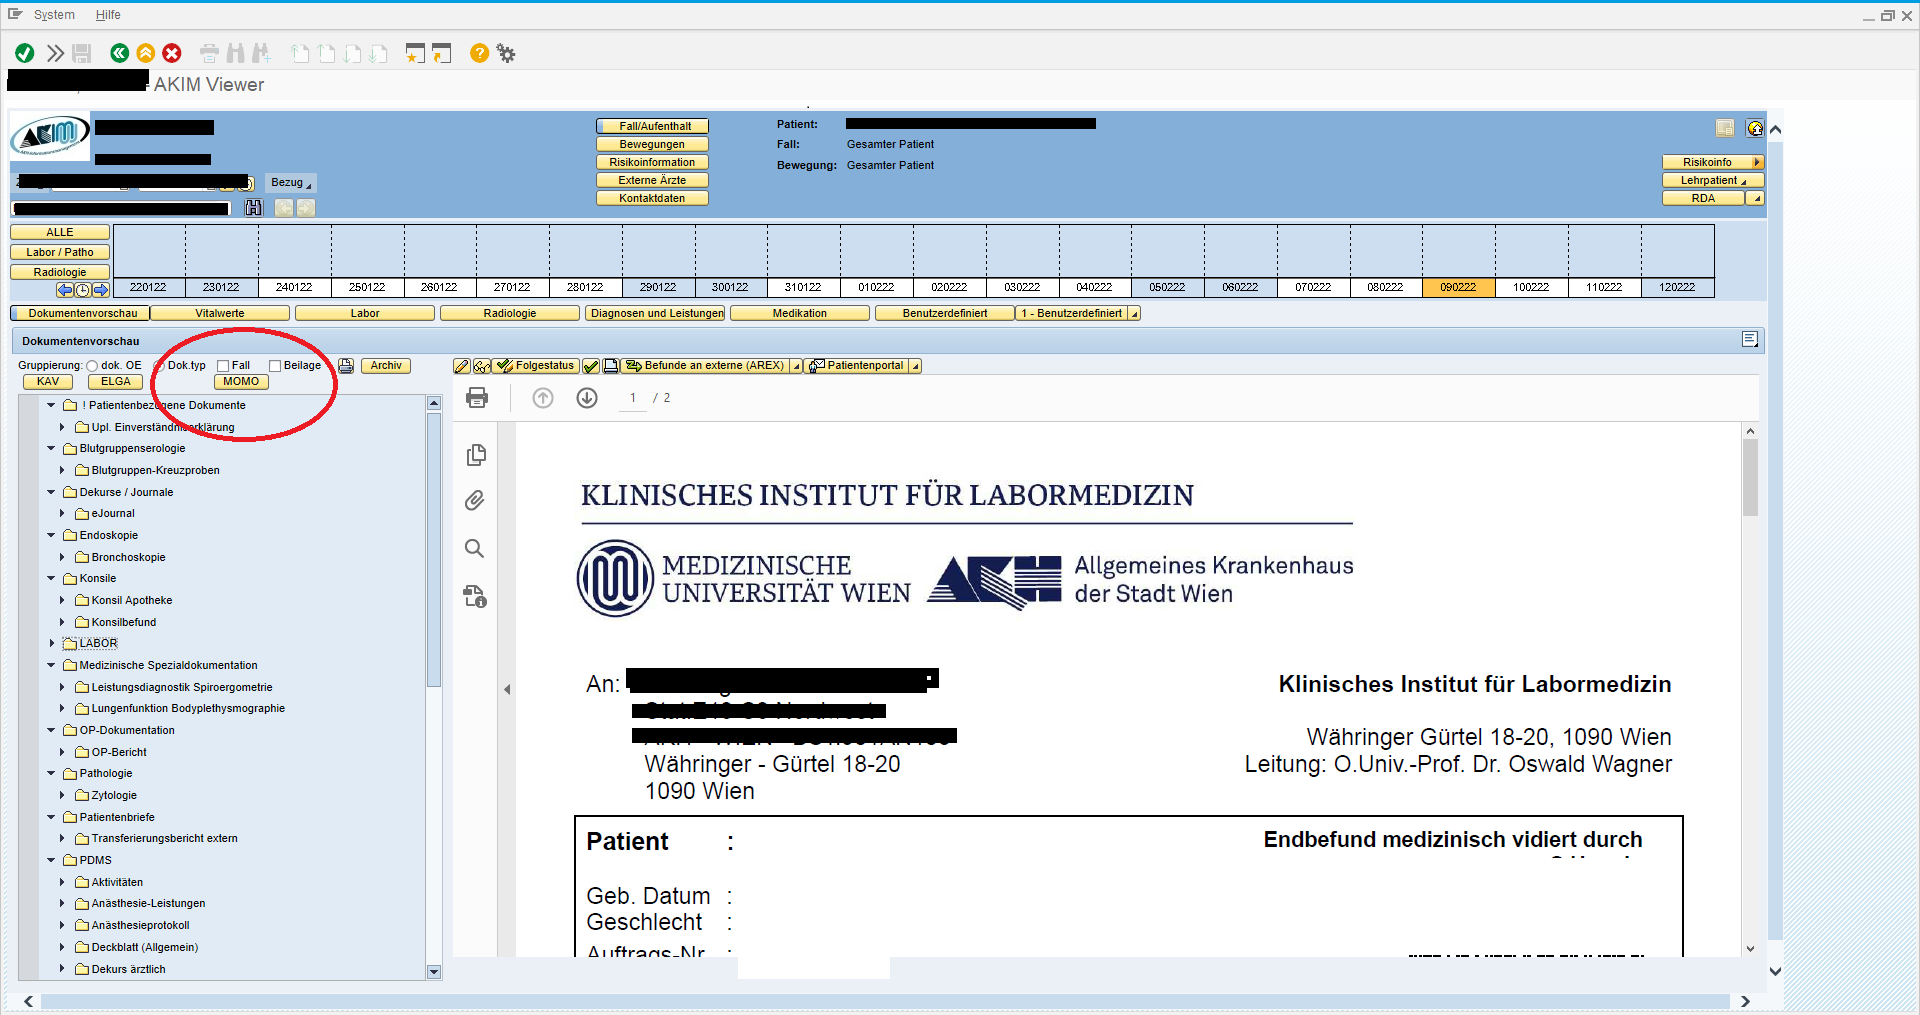Open the PDF search magnifier icon
Image resolution: width=1920 pixels, height=1015 pixels.
coord(475,548)
